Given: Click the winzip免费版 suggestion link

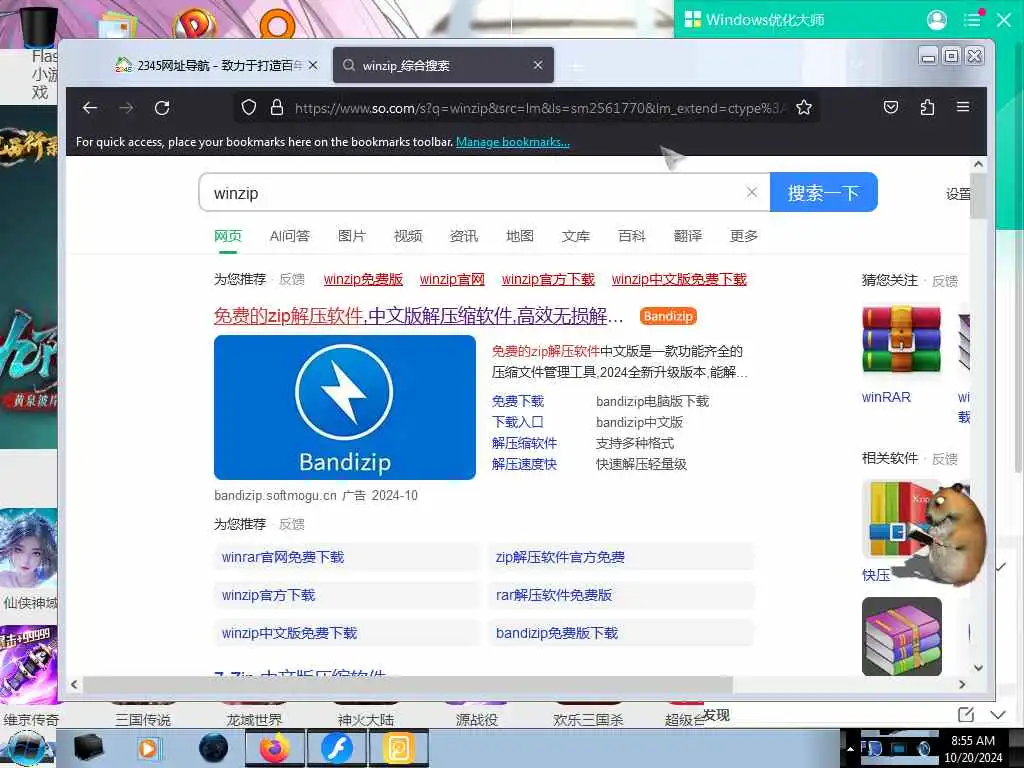Looking at the screenshot, I should 363,280.
